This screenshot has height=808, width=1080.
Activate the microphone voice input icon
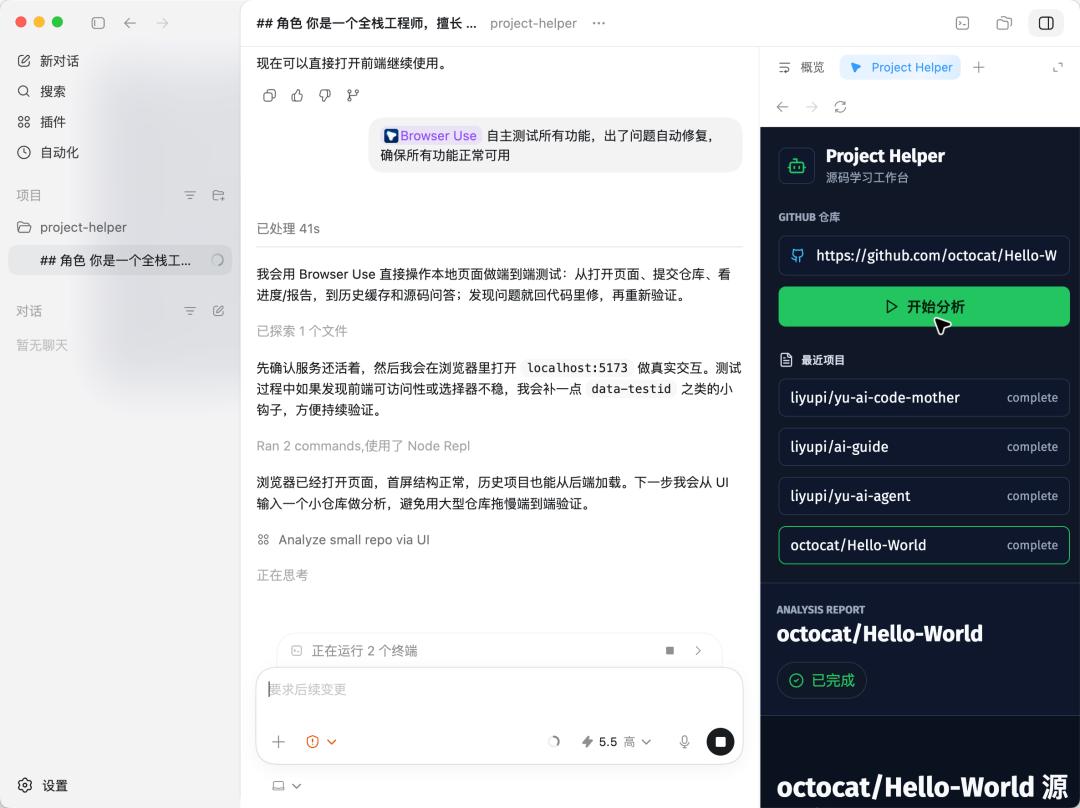[x=684, y=742]
